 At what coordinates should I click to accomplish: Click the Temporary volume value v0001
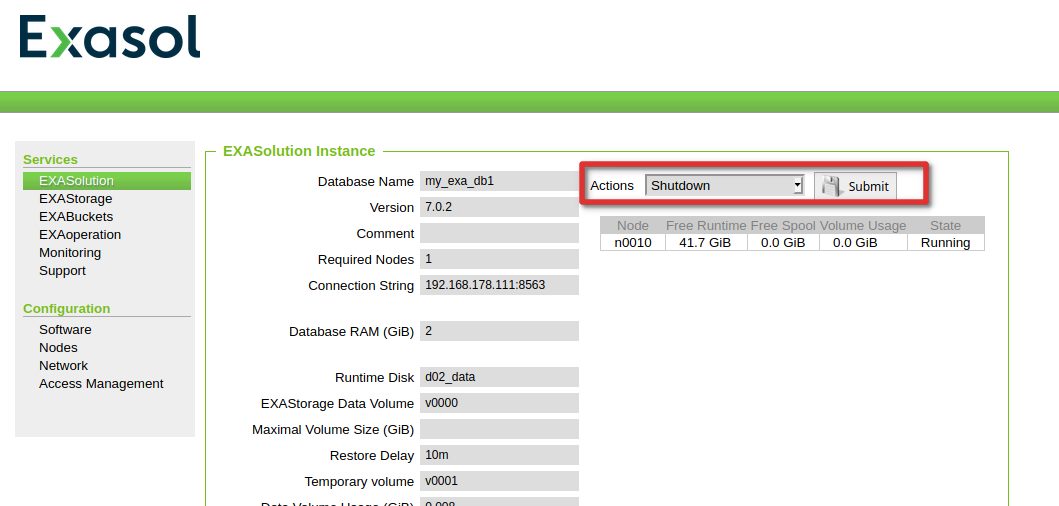(499, 482)
